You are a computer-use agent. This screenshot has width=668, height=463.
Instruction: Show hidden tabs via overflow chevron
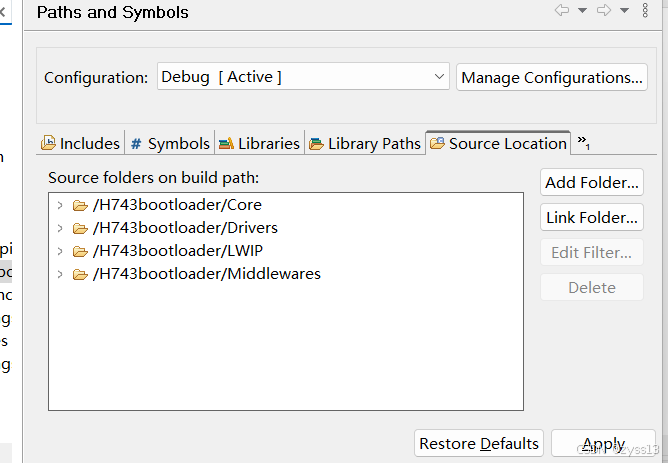583,142
